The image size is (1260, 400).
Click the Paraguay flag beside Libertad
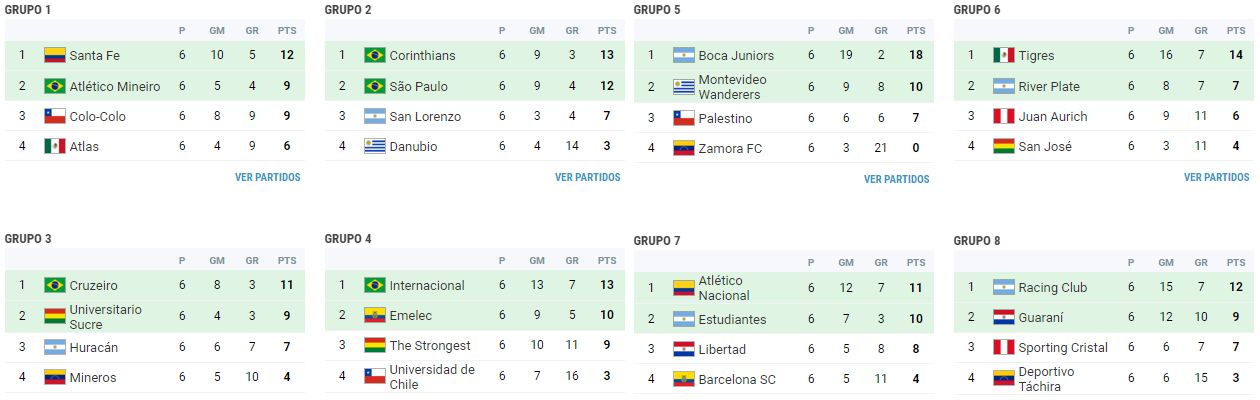[x=684, y=350]
